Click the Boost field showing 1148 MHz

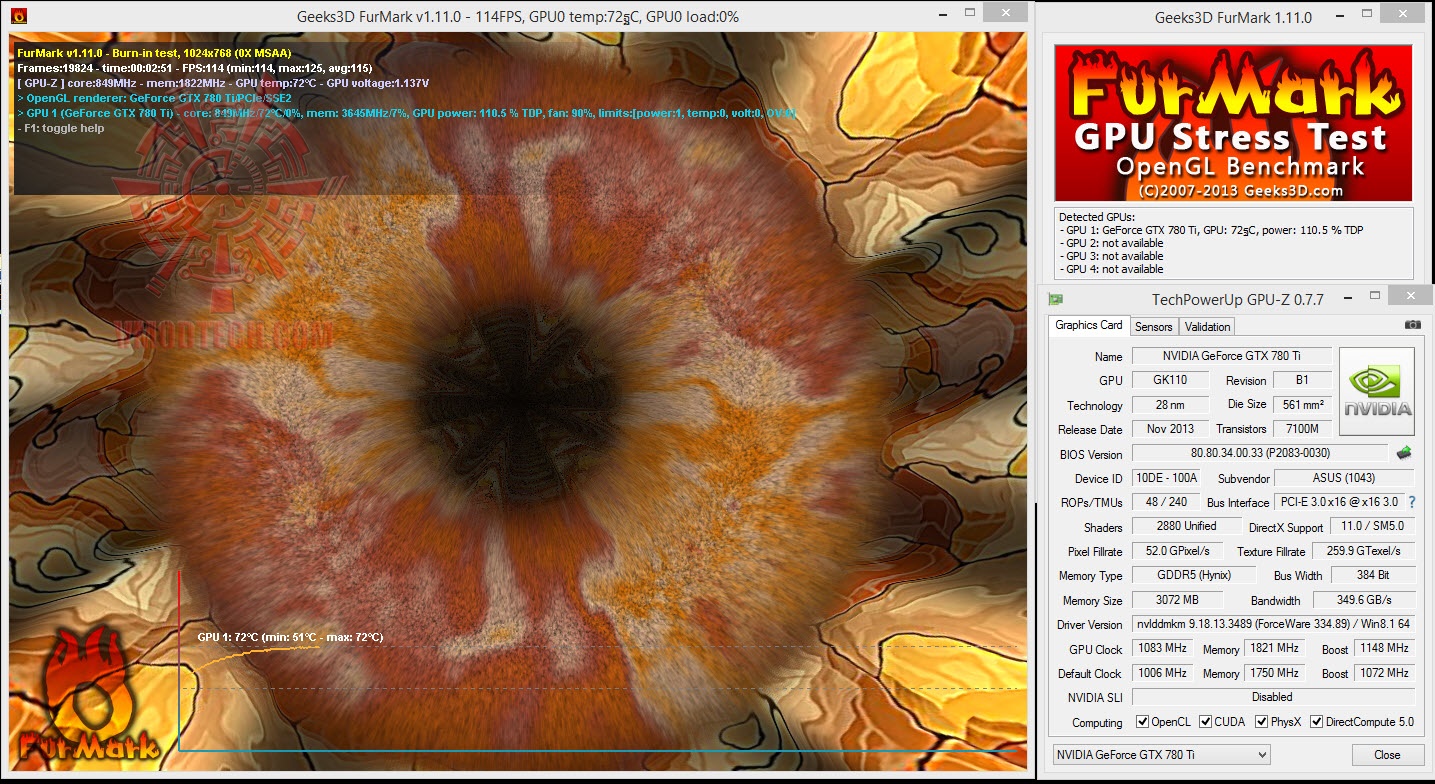coord(1385,649)
